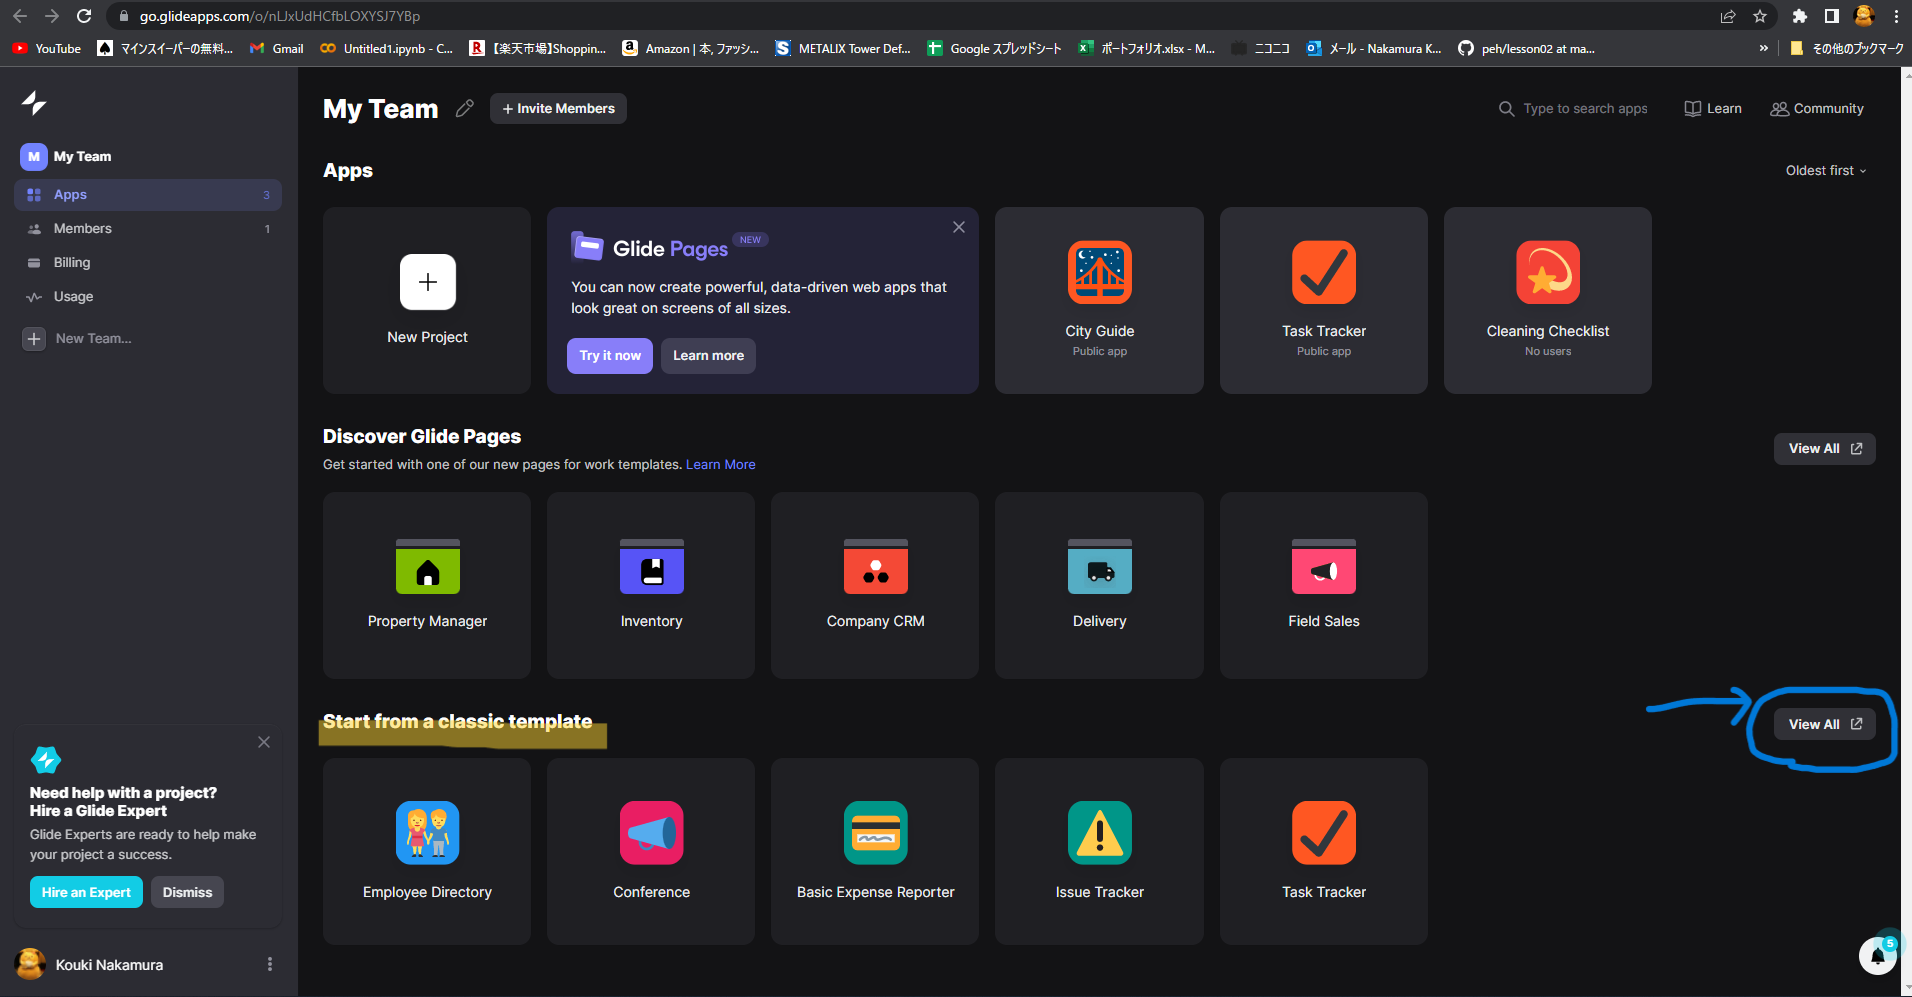
Task: Click the pencil icon to rename My Team
Action: [464, 109]
